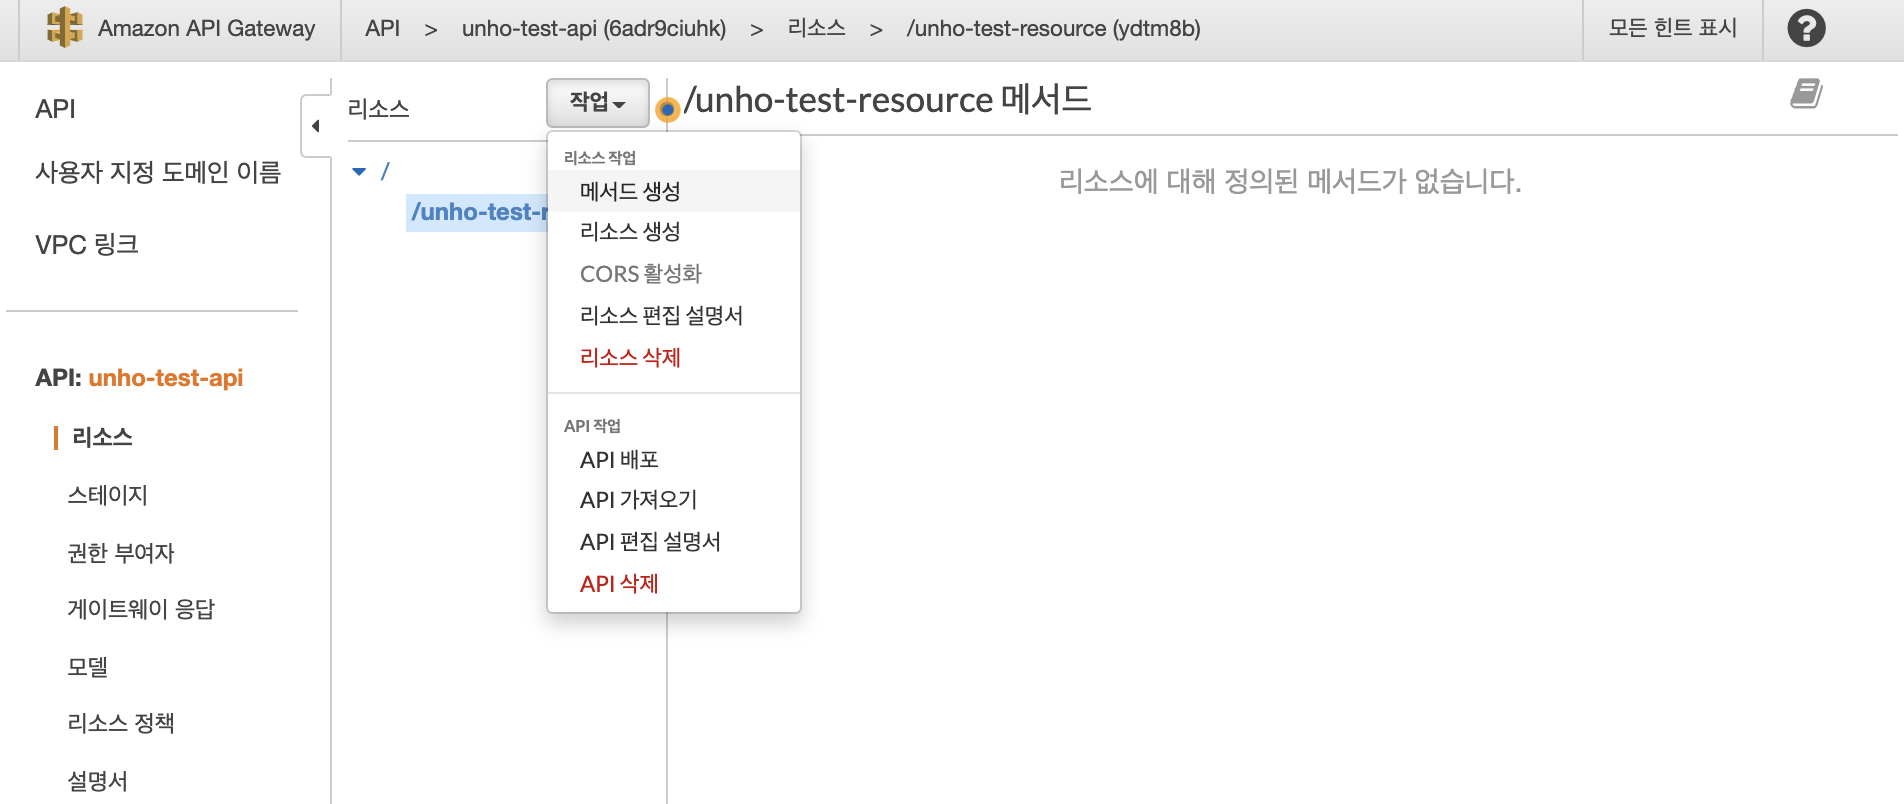
Task: Choose 리소스 편집 설명서 menu entry
Action: tap(674, 316)
